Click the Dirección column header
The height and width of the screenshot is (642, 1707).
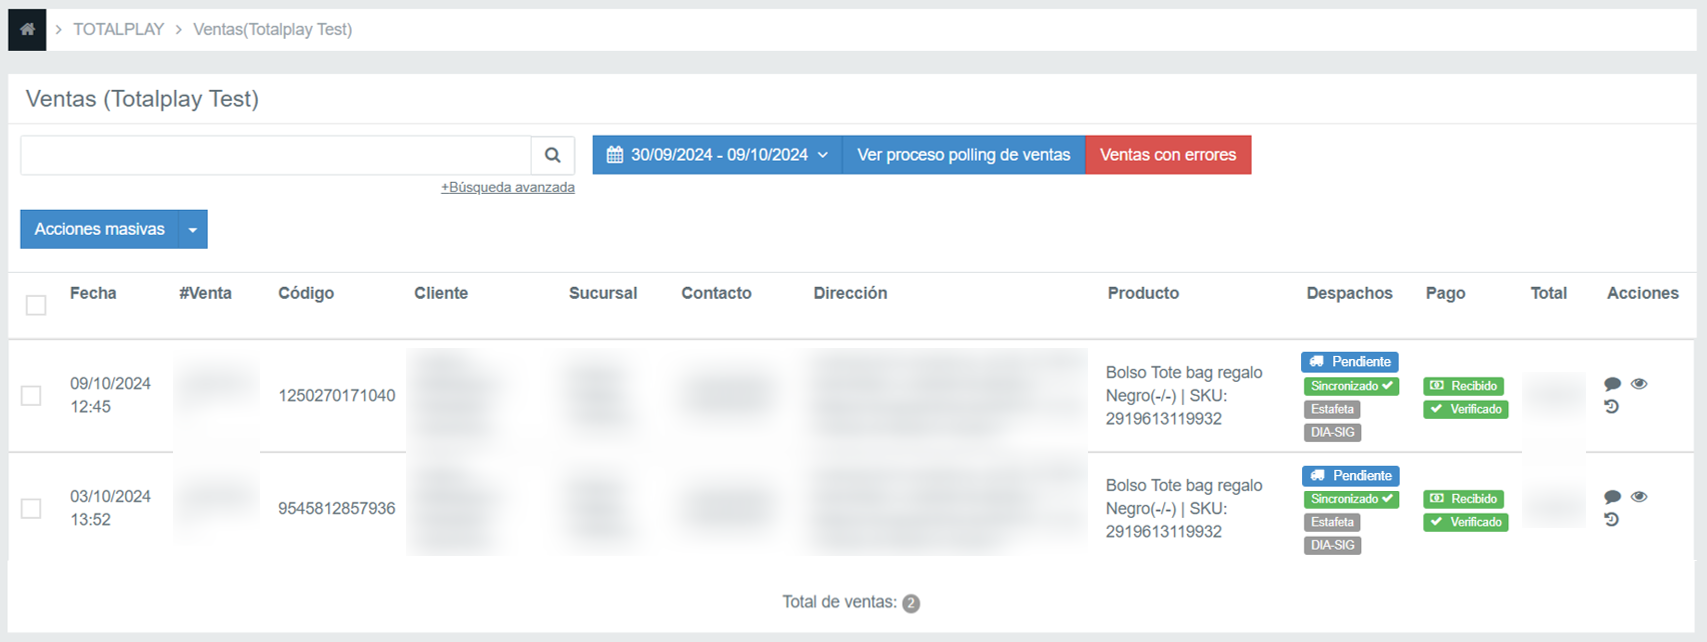(850, 293)
